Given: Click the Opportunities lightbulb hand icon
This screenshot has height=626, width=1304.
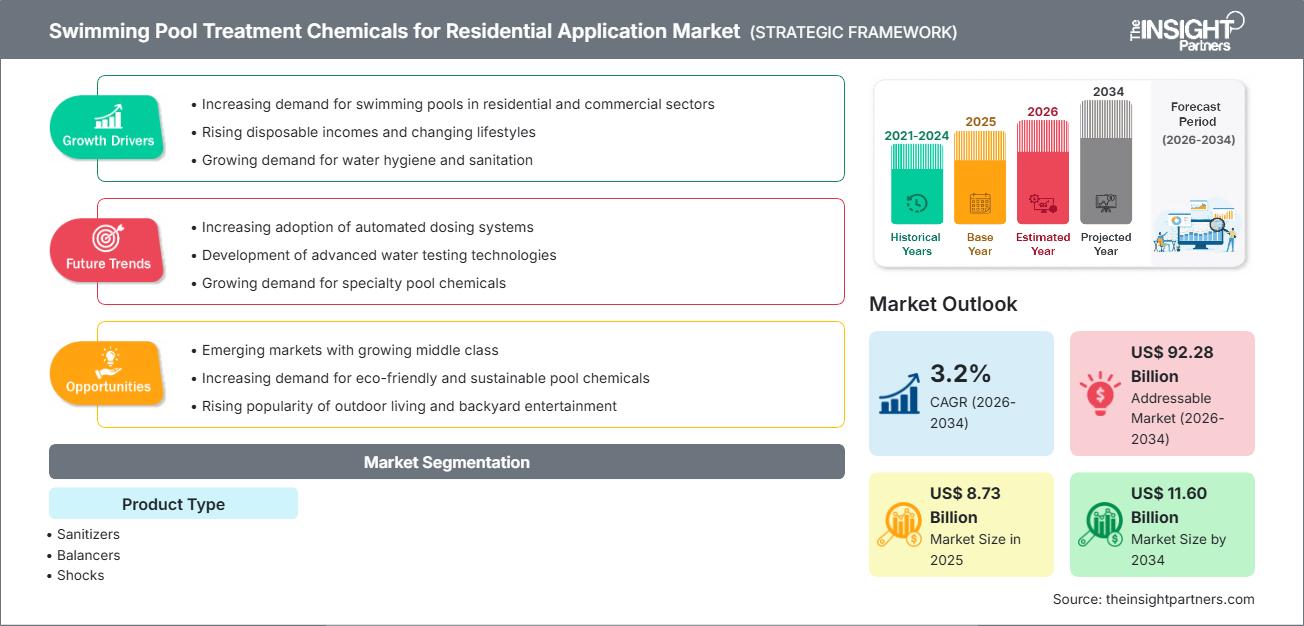Looking at the screenshot, I should pyautogui.click(x=108, y=361).
